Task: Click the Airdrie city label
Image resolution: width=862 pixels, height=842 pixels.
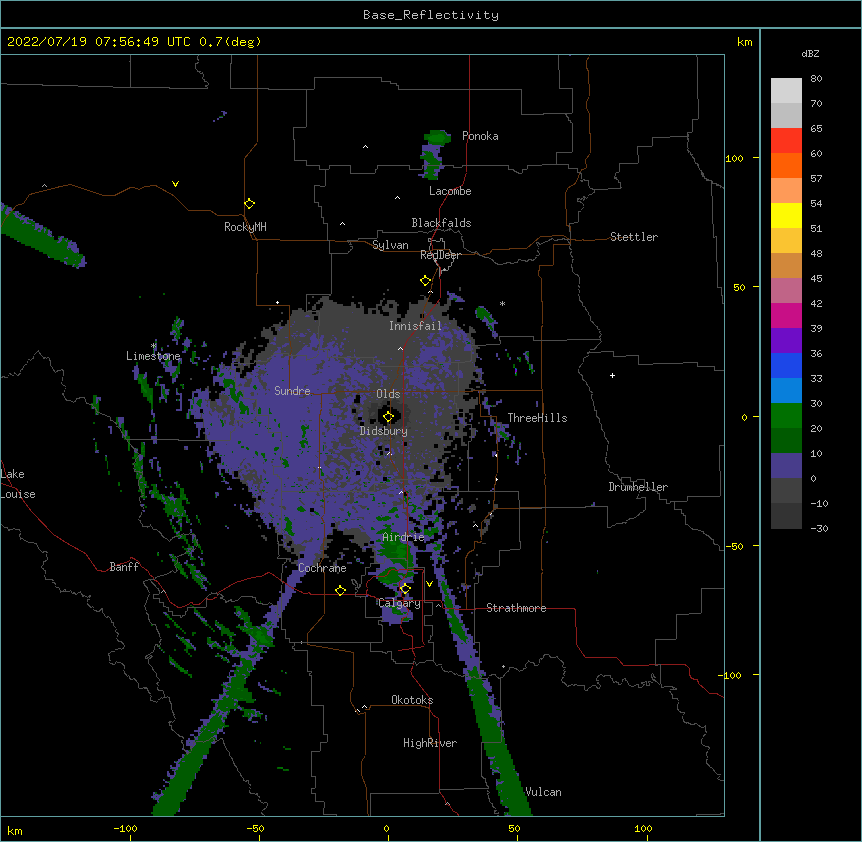Action: 403,537
